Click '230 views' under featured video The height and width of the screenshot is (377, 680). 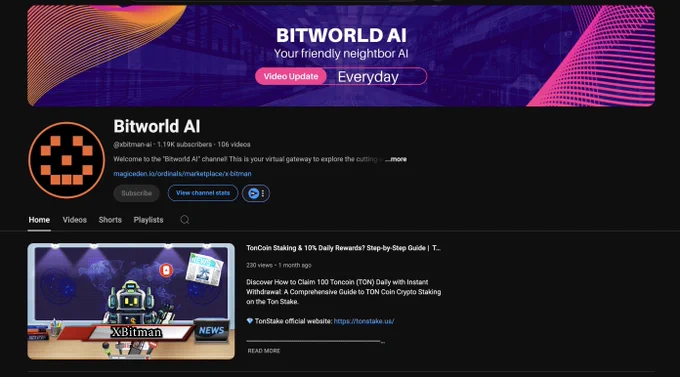259,265
